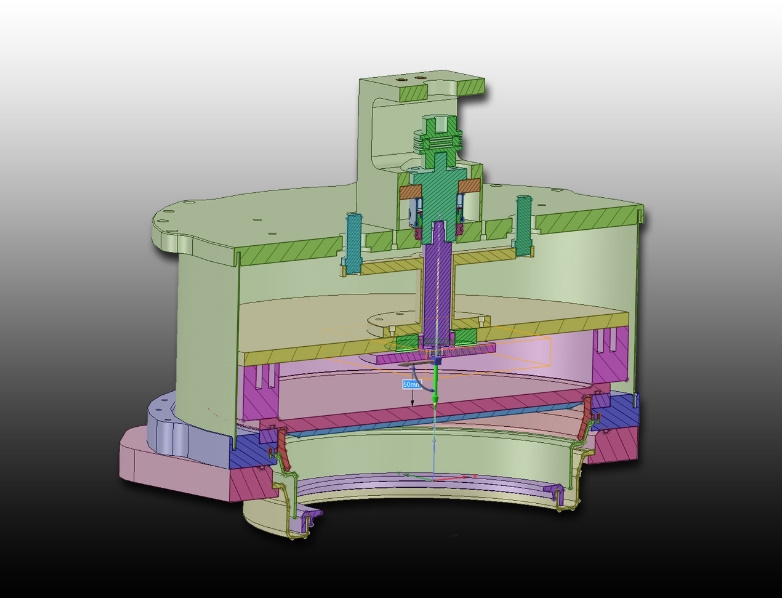Select the right teal bolt in lid
782x598 pixels.
(522, 226)
